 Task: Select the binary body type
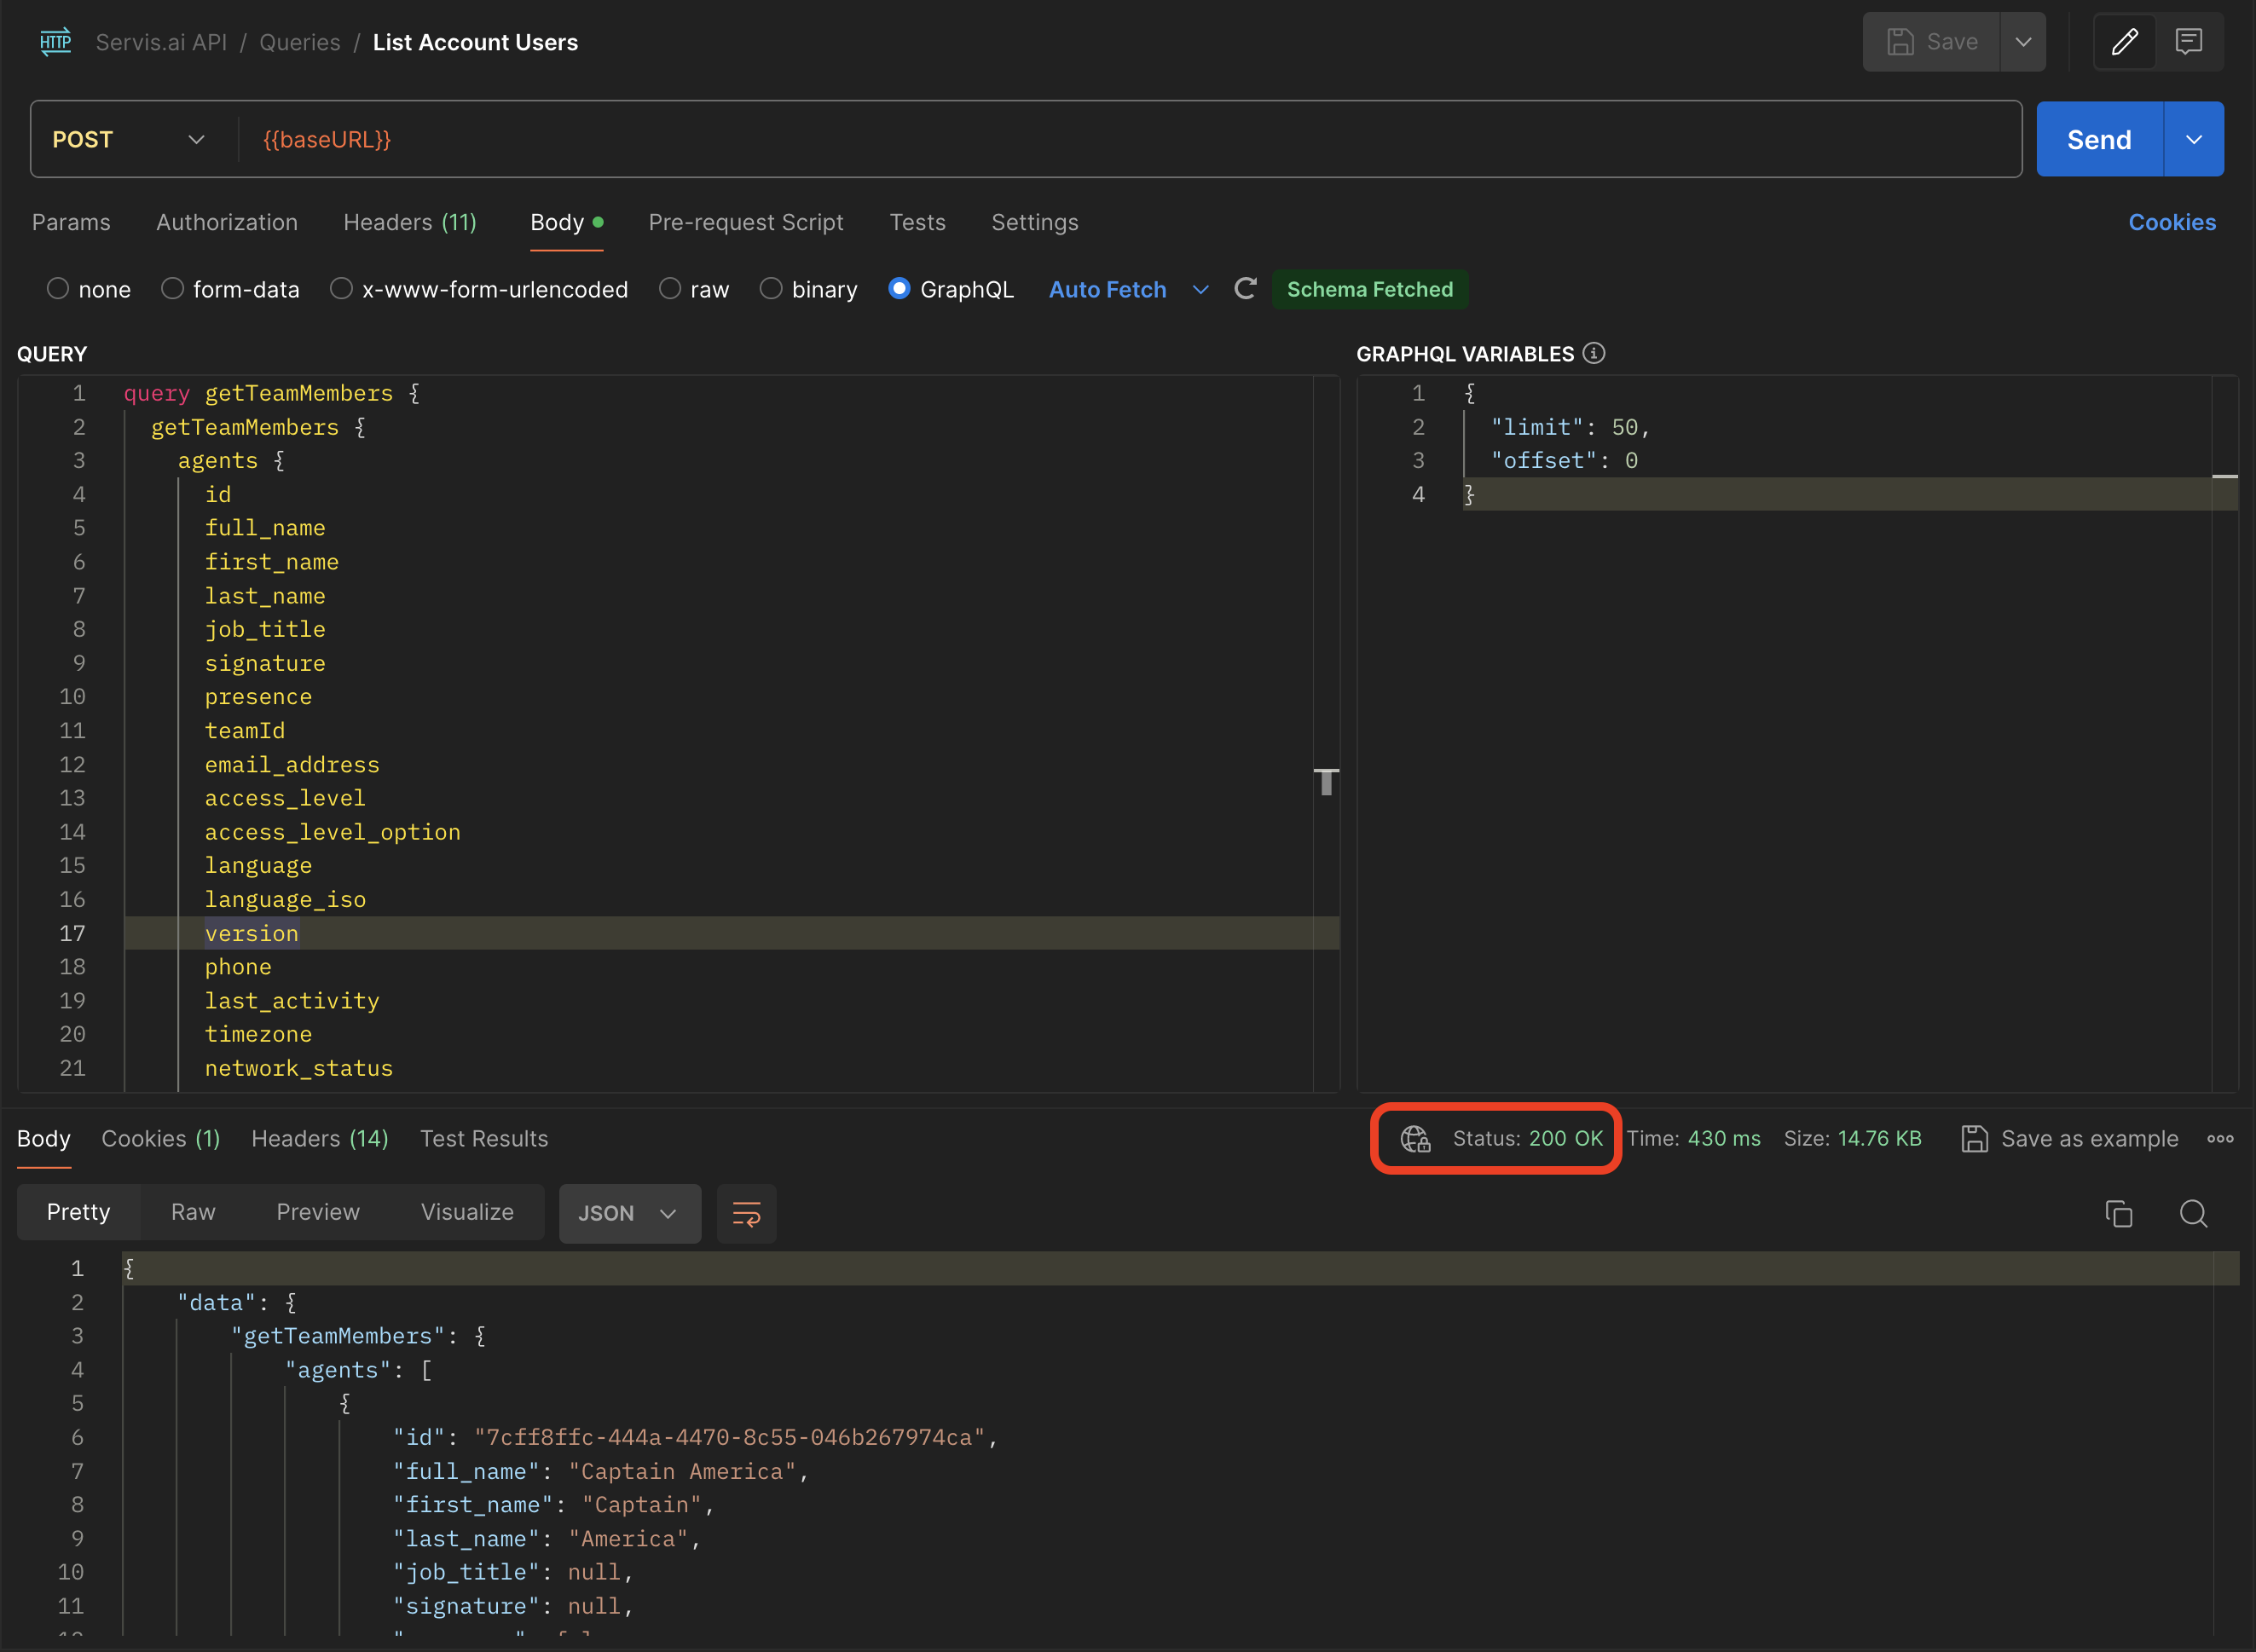click(x=771, y=289)
